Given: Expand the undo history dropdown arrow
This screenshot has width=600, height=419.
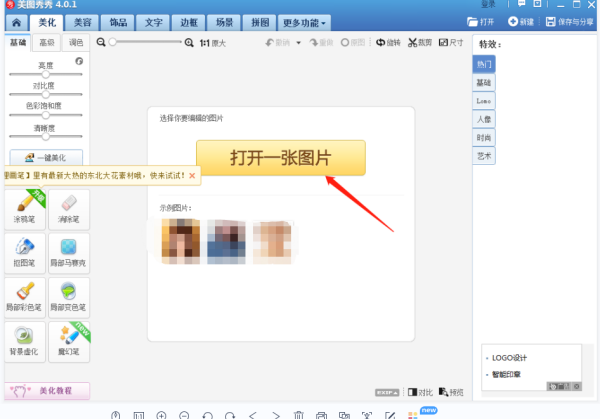Looking at the screenshot, I should [298, 43].
